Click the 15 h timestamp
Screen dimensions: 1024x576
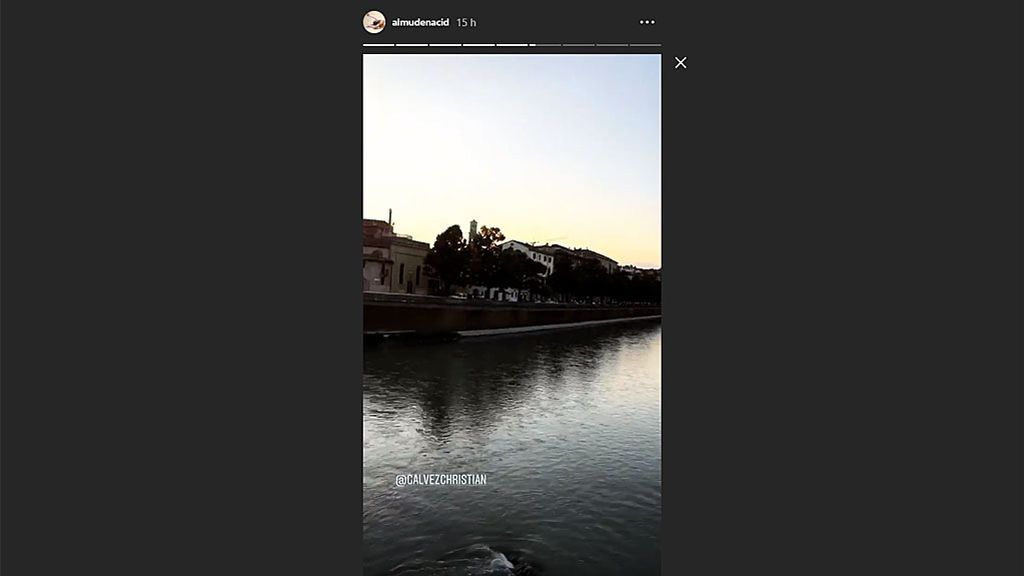click(466, 23)
